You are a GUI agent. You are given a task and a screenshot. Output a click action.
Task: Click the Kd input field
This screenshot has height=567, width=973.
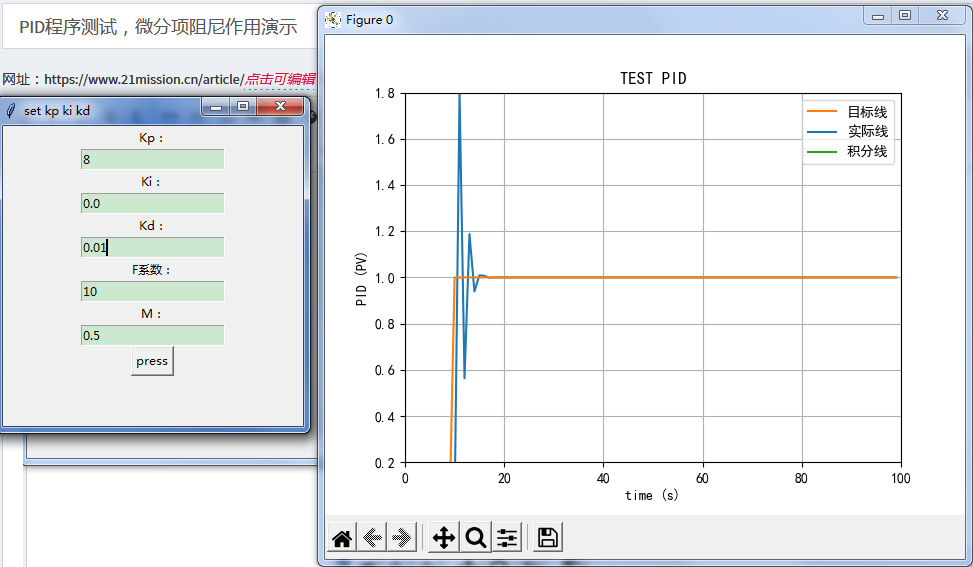pyautogui.click(x=152, y=247)
